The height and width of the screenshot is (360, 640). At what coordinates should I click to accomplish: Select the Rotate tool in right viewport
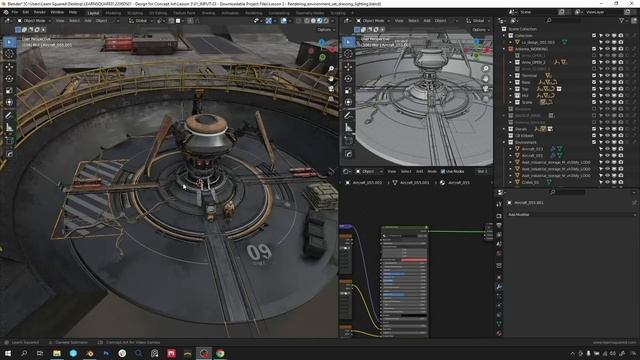tap(348, 78)
